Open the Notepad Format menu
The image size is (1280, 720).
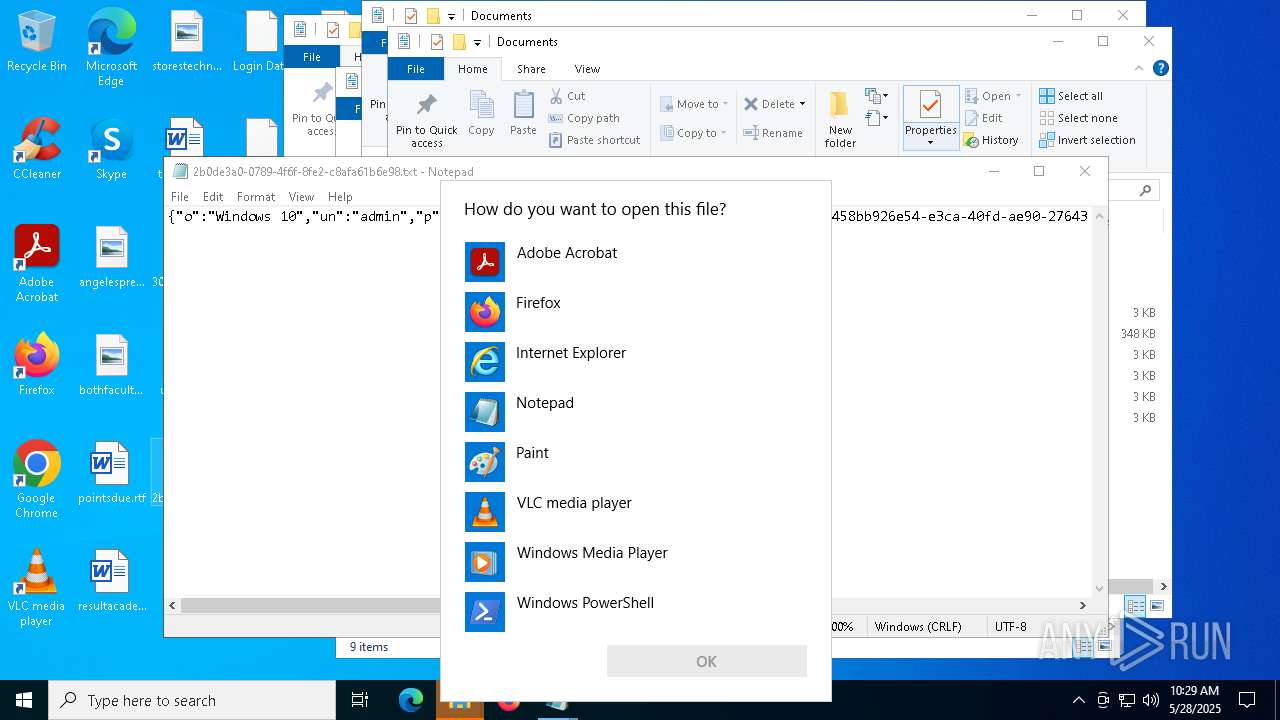256,197
